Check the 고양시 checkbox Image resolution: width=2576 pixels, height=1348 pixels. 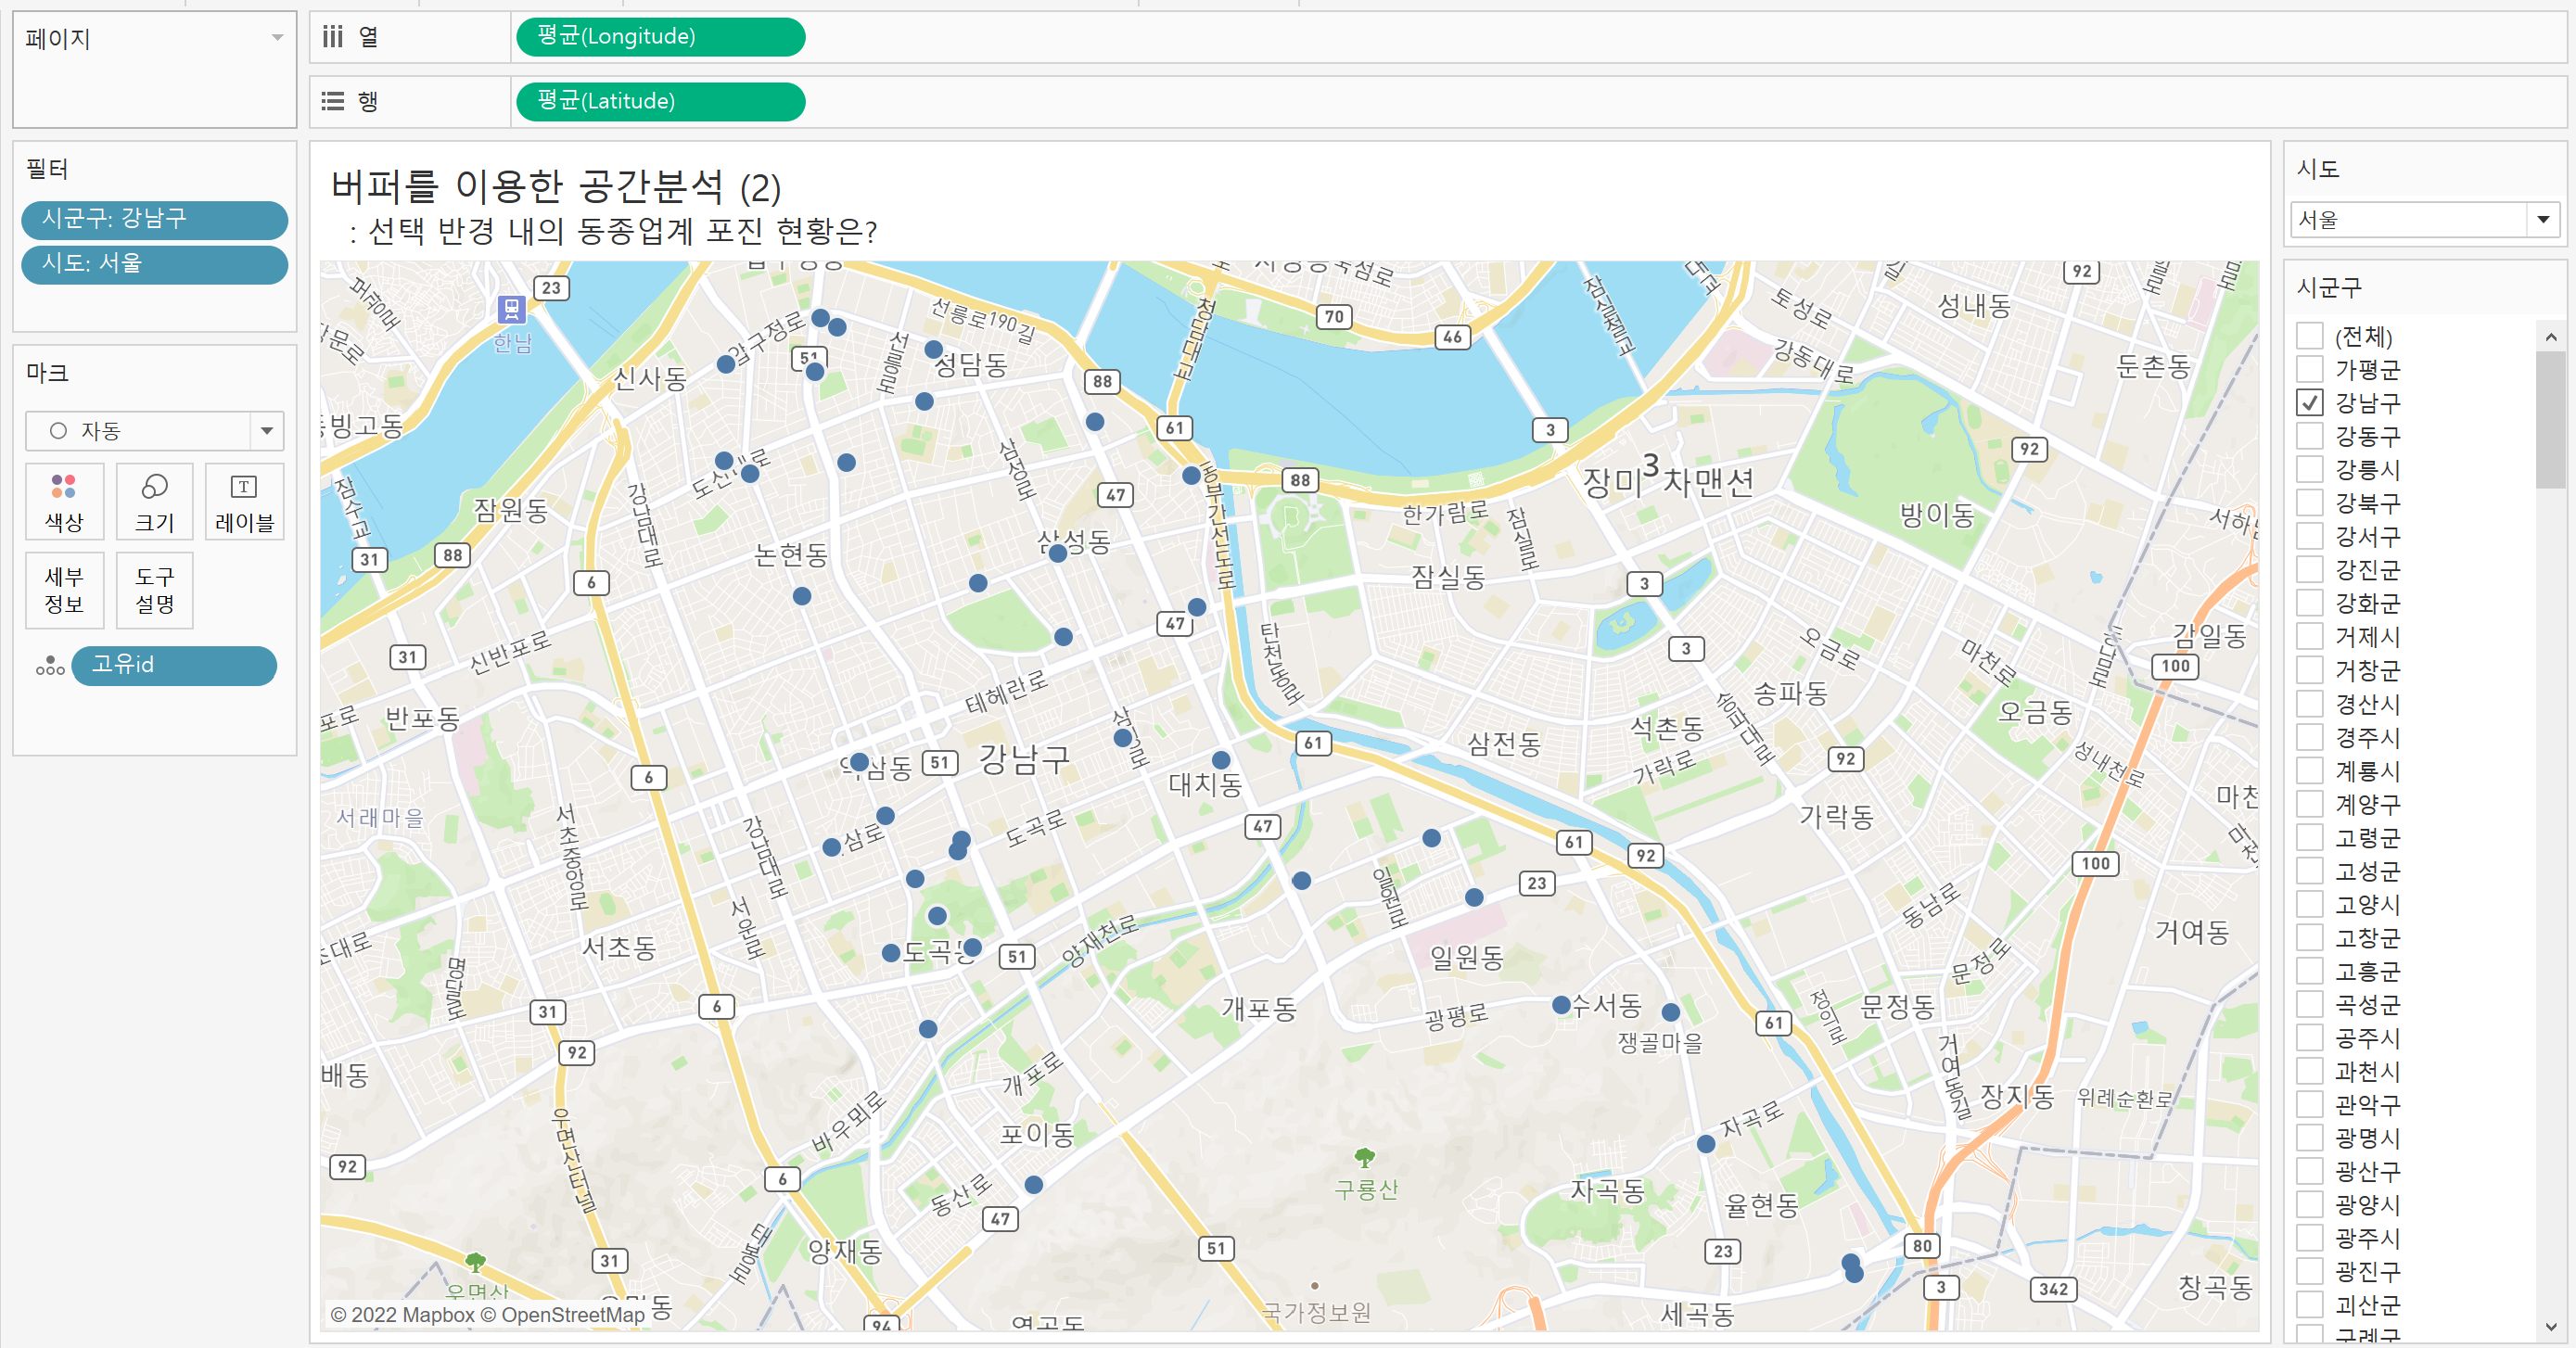point(2309,904)
